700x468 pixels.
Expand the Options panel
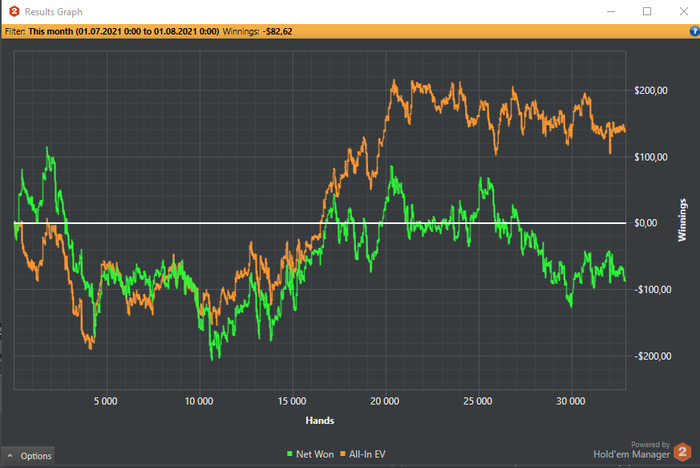click(29, 456)
